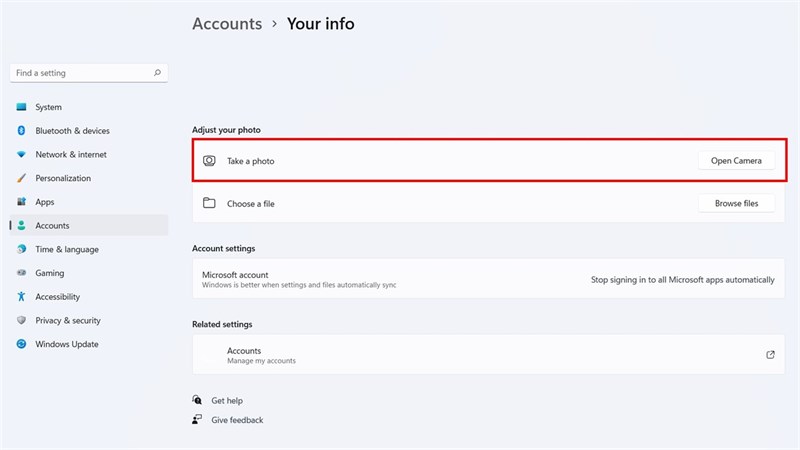Click the Privacy shield icon
Screen dimensions: 800x450
(21, 320)
